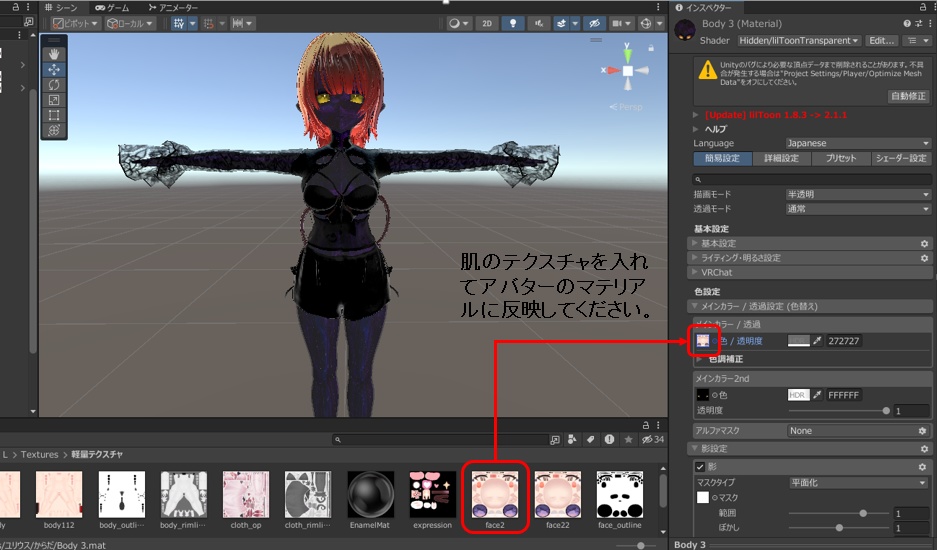
Task: Select the プリセット tab
Action: tap(840, 158)
